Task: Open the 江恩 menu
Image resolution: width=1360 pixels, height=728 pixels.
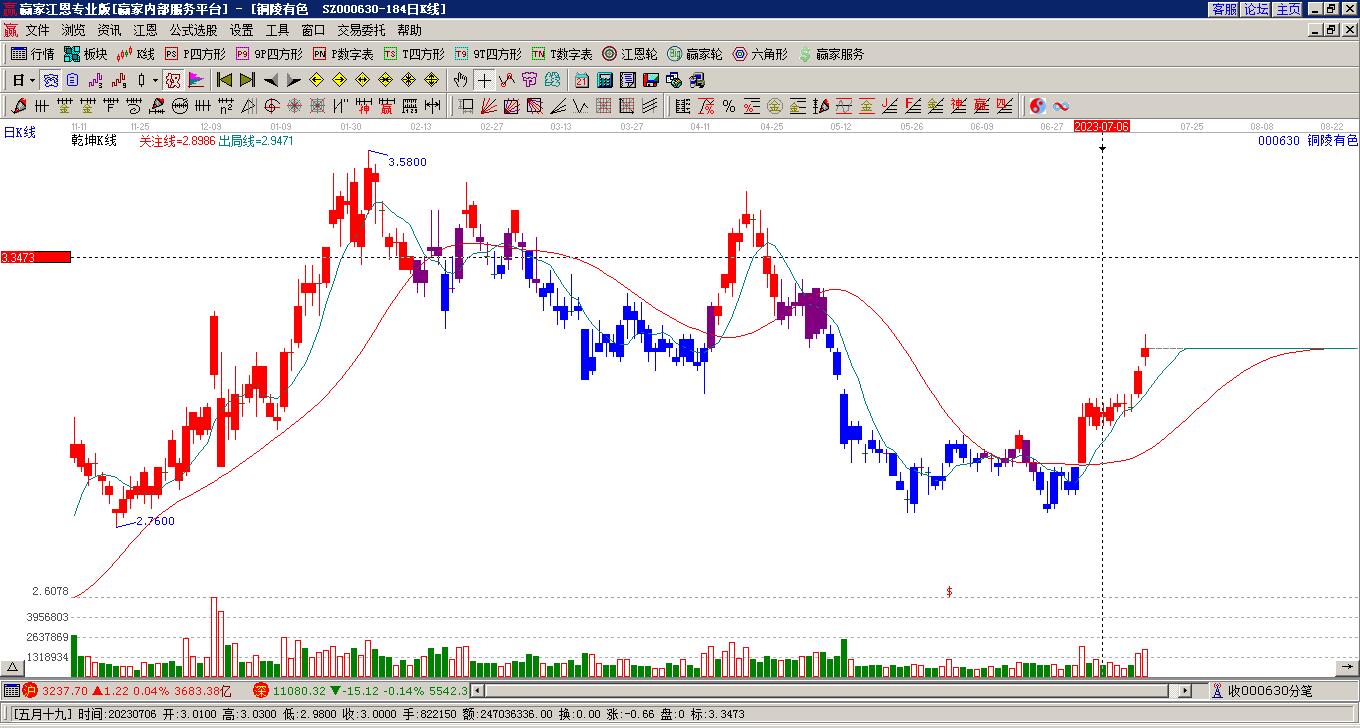Action: [x=145, y=30]
